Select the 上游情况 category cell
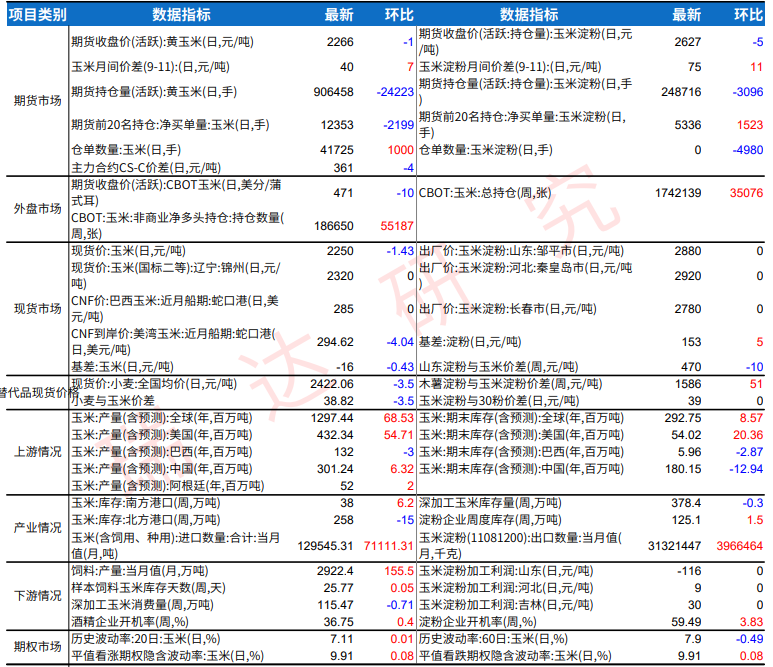Image resolution: width=773 pixels, height=667 pixels. point(37,452)
